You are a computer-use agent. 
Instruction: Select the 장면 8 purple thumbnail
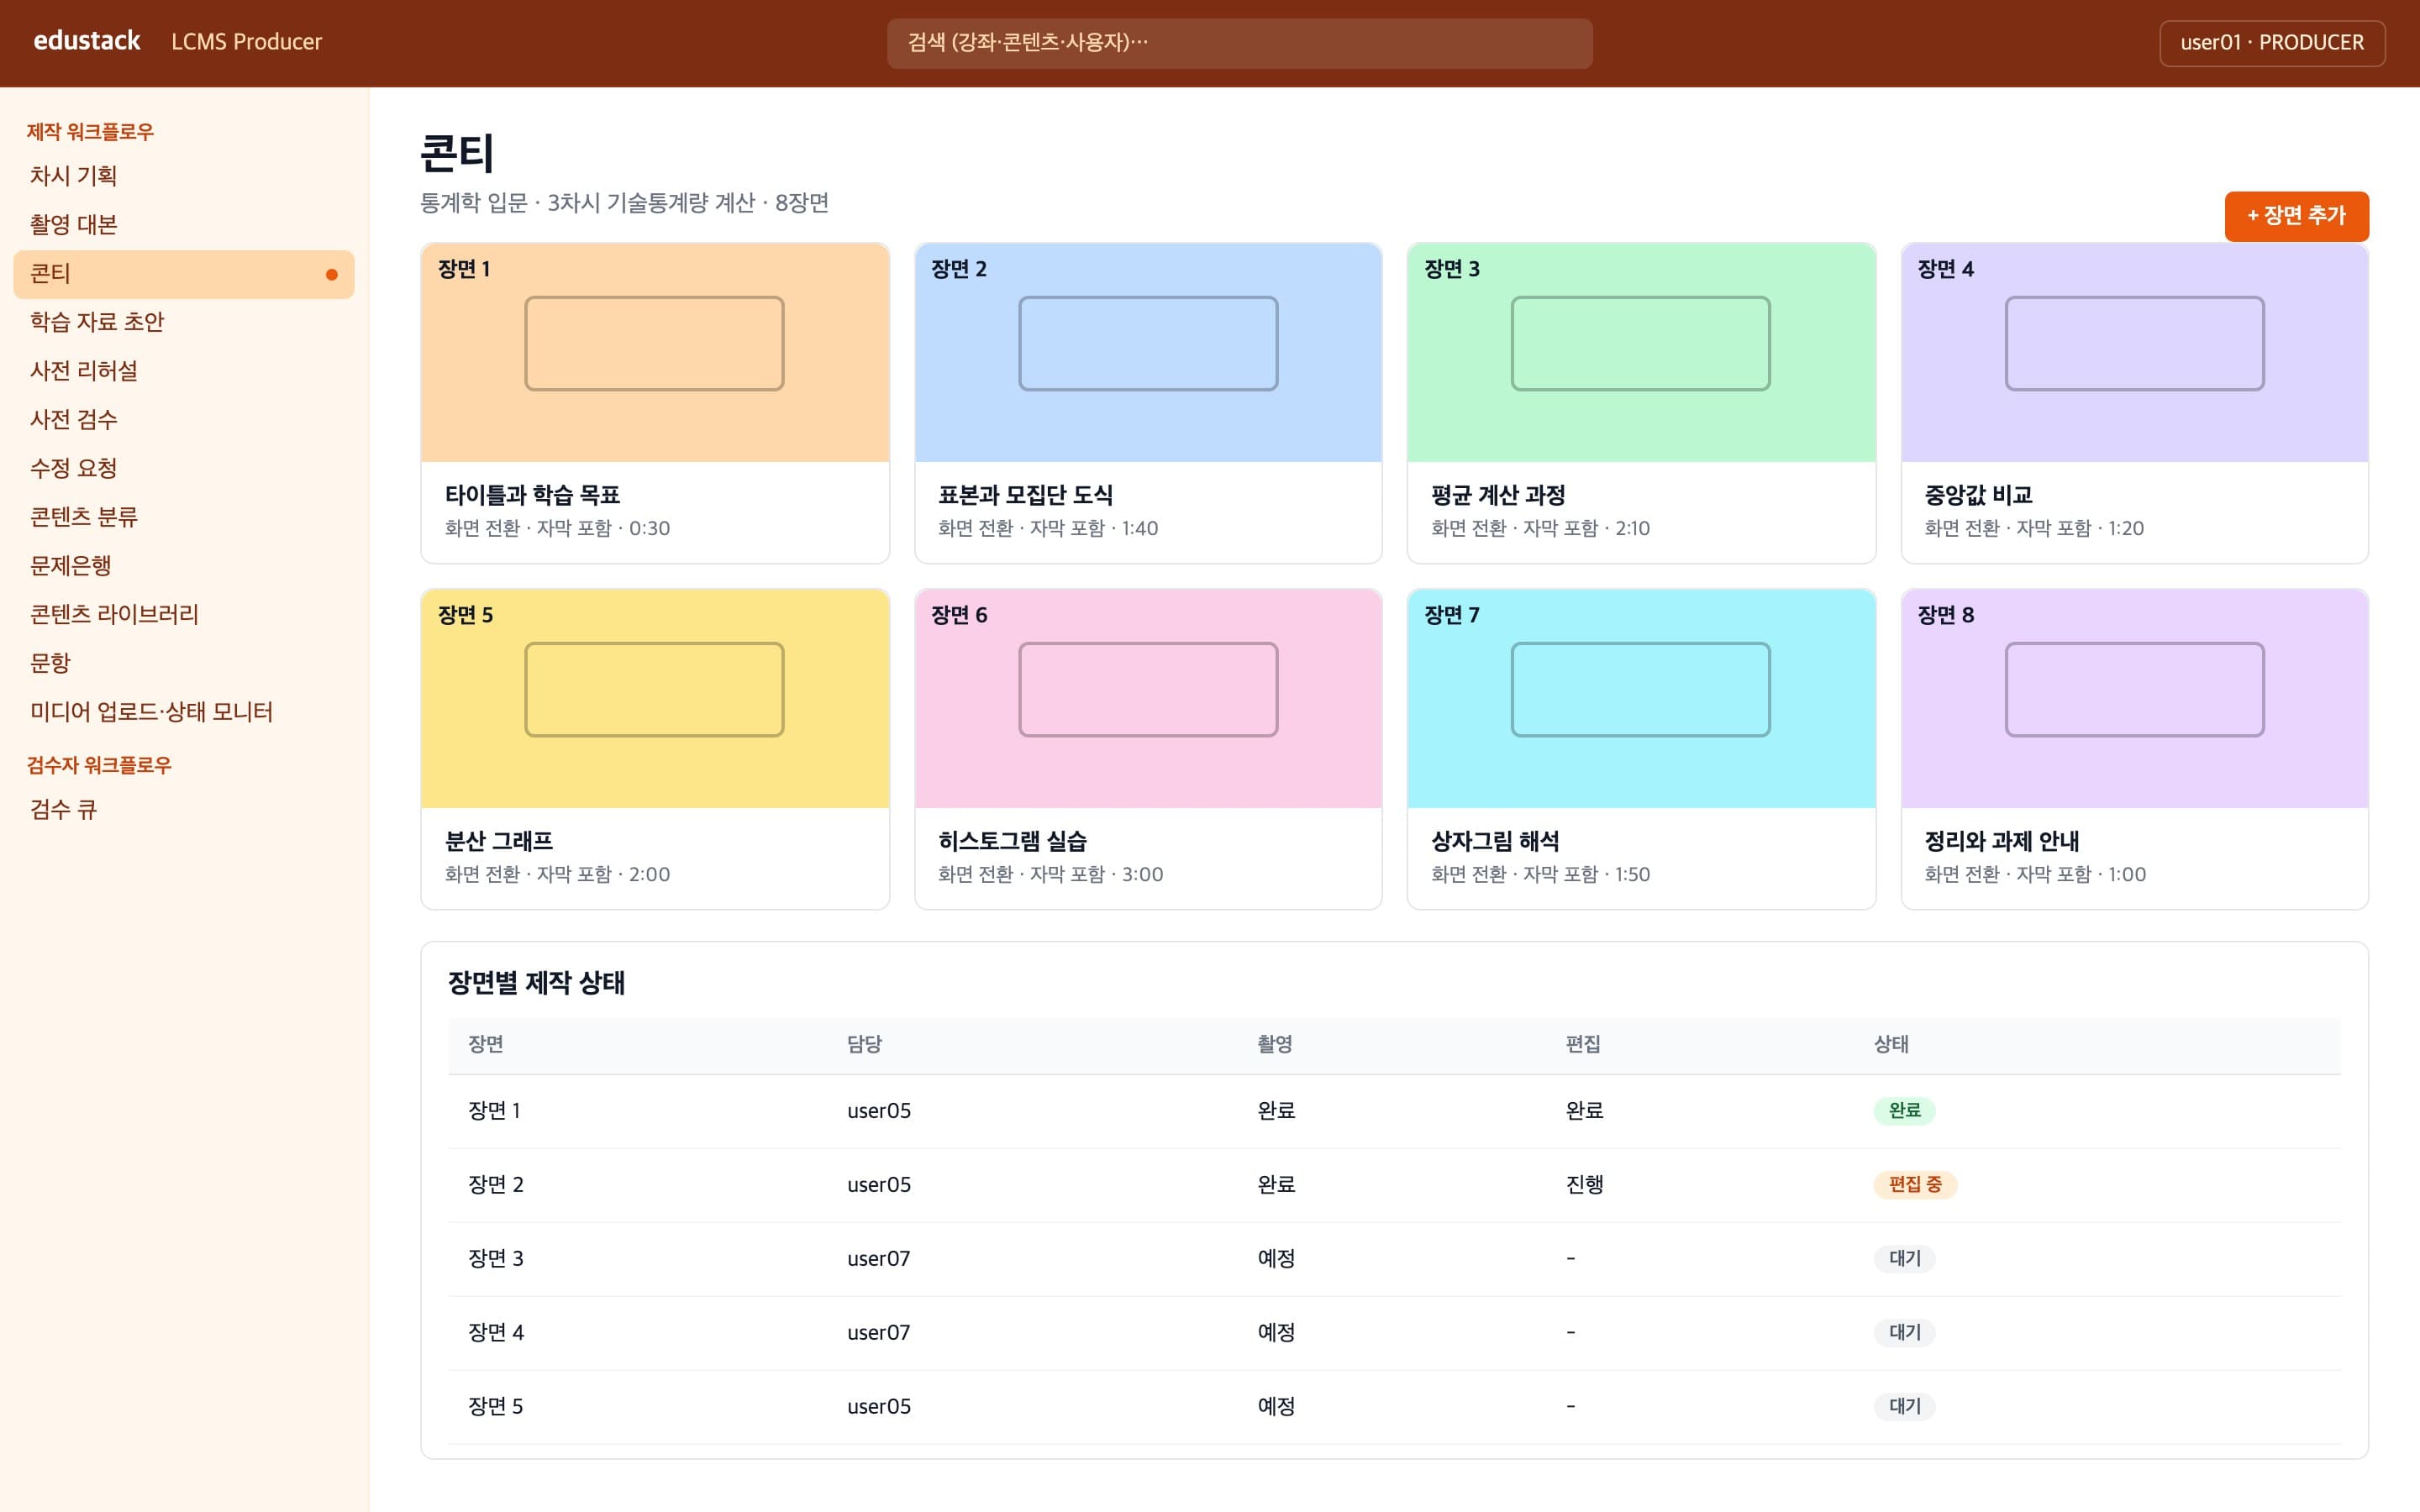[2134, 698]
